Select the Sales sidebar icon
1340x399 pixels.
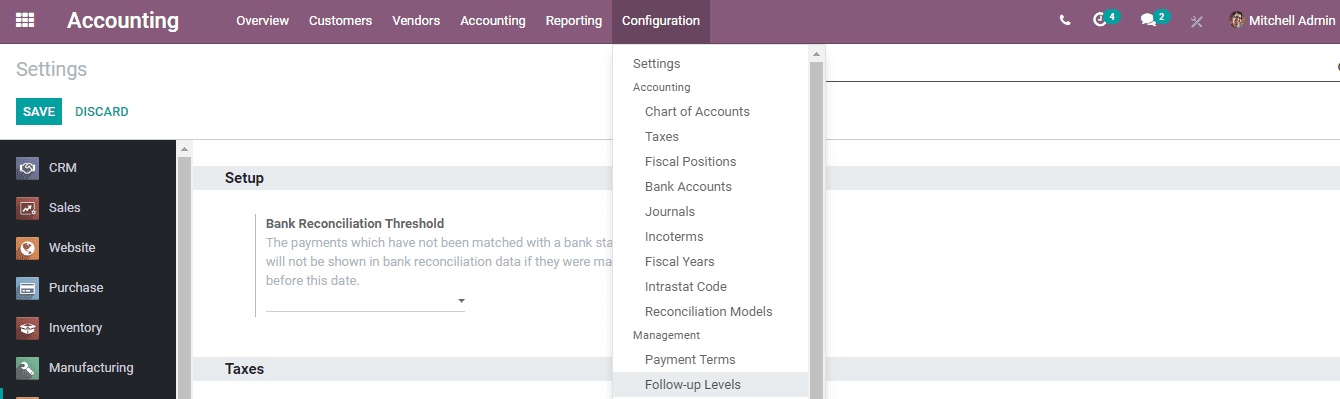click(27, 208)
